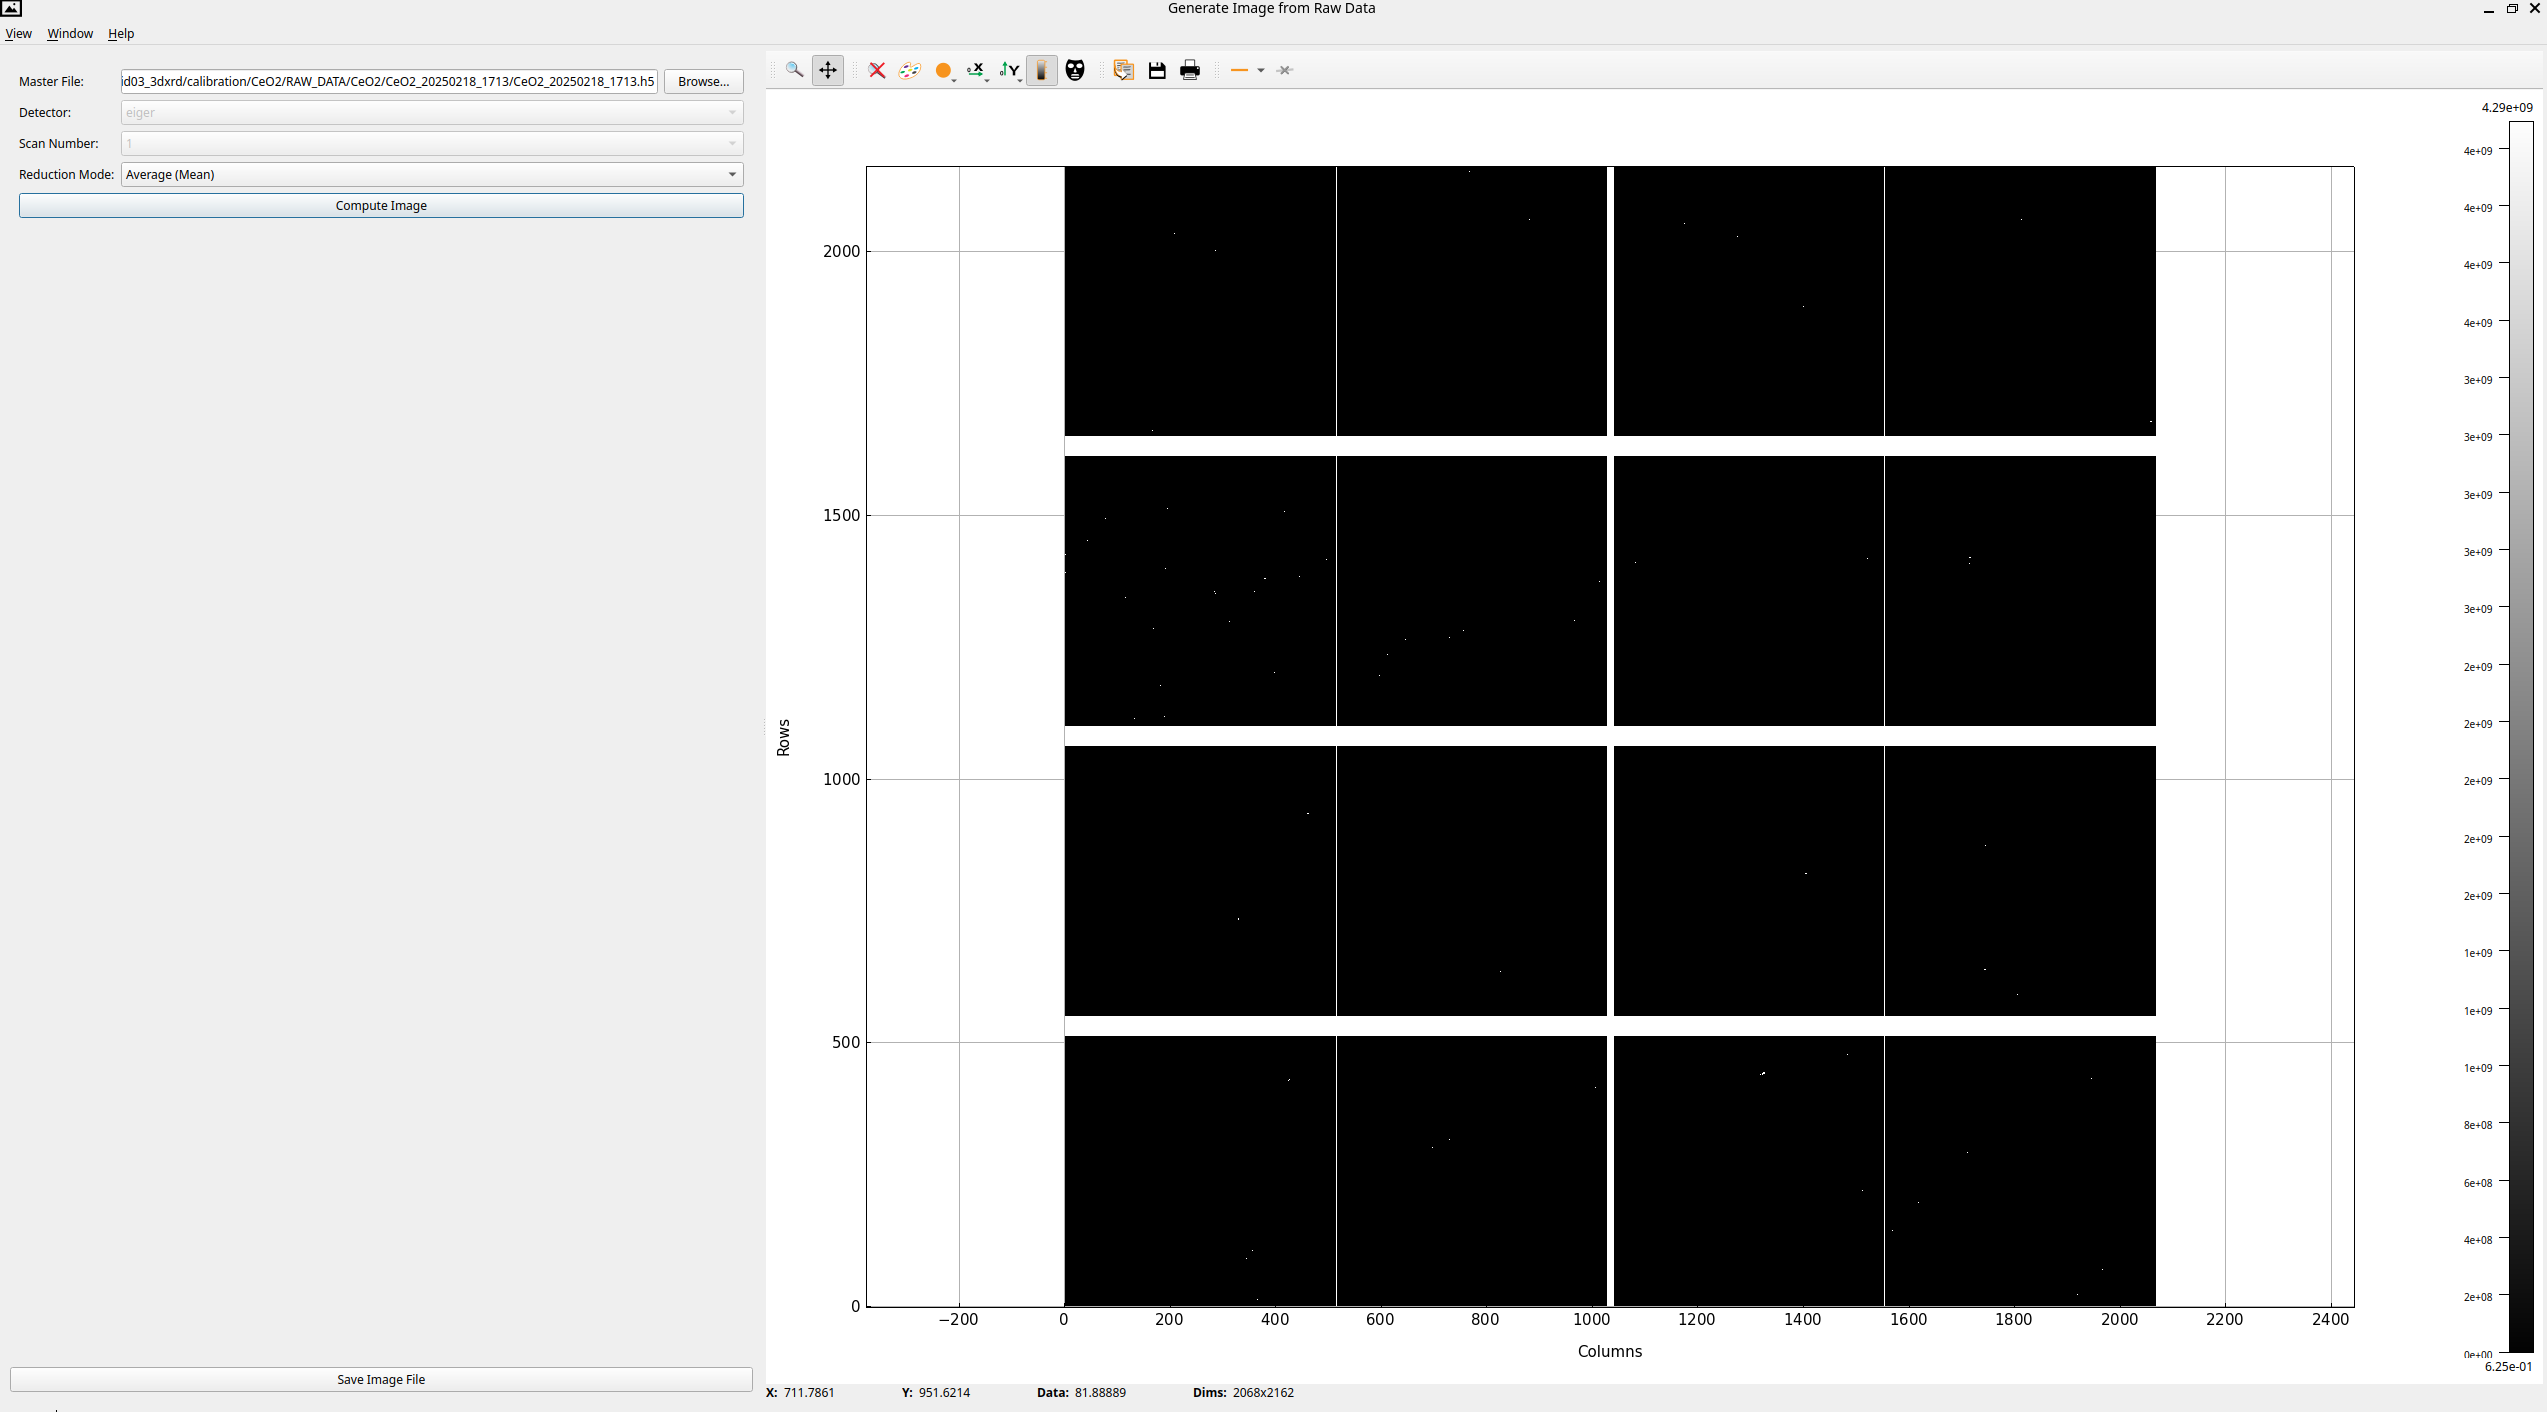This screenshot has height=1412, width=2547.
Task: Select the orange line profile tool
Action: pyautogui.click(x=1239, y=70)
